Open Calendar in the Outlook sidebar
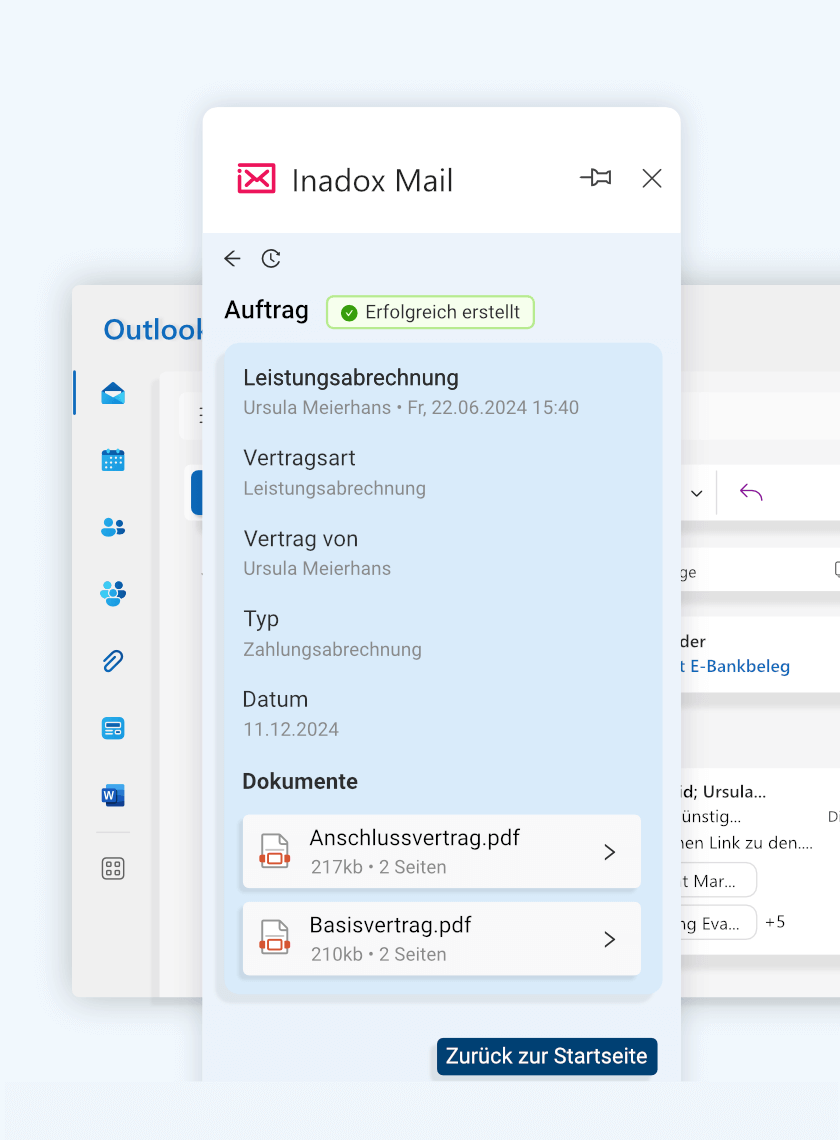 coord(113,459)
